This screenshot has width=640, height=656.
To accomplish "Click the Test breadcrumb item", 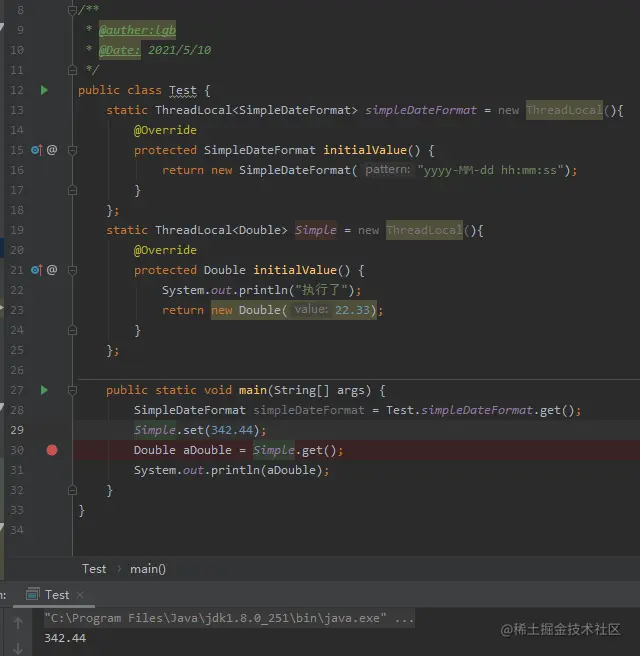I will (94, 569).
